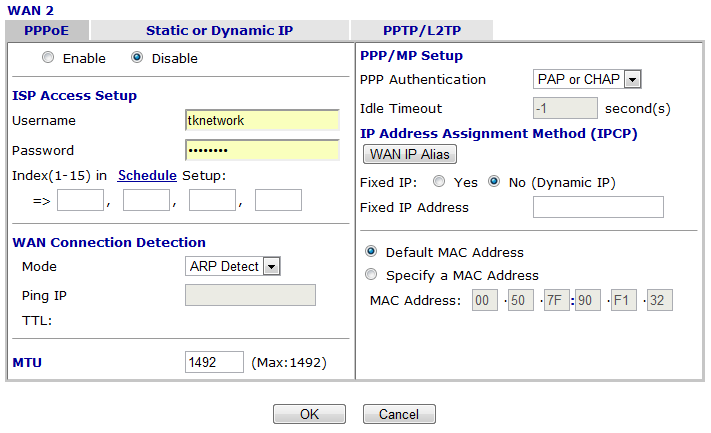Screen dimensions: 711x433
Task: Choose Yes for Fixed IP
Action: pos(439,182)
